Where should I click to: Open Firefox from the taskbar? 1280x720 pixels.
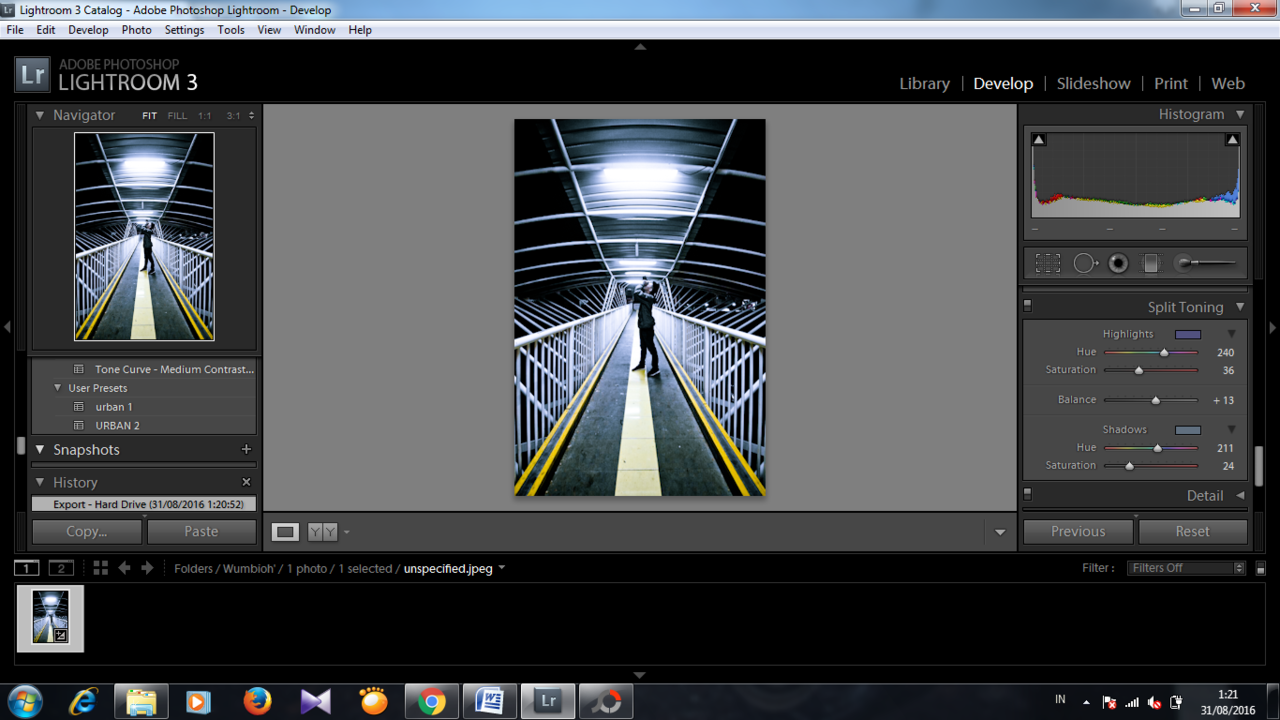(257, 701)
